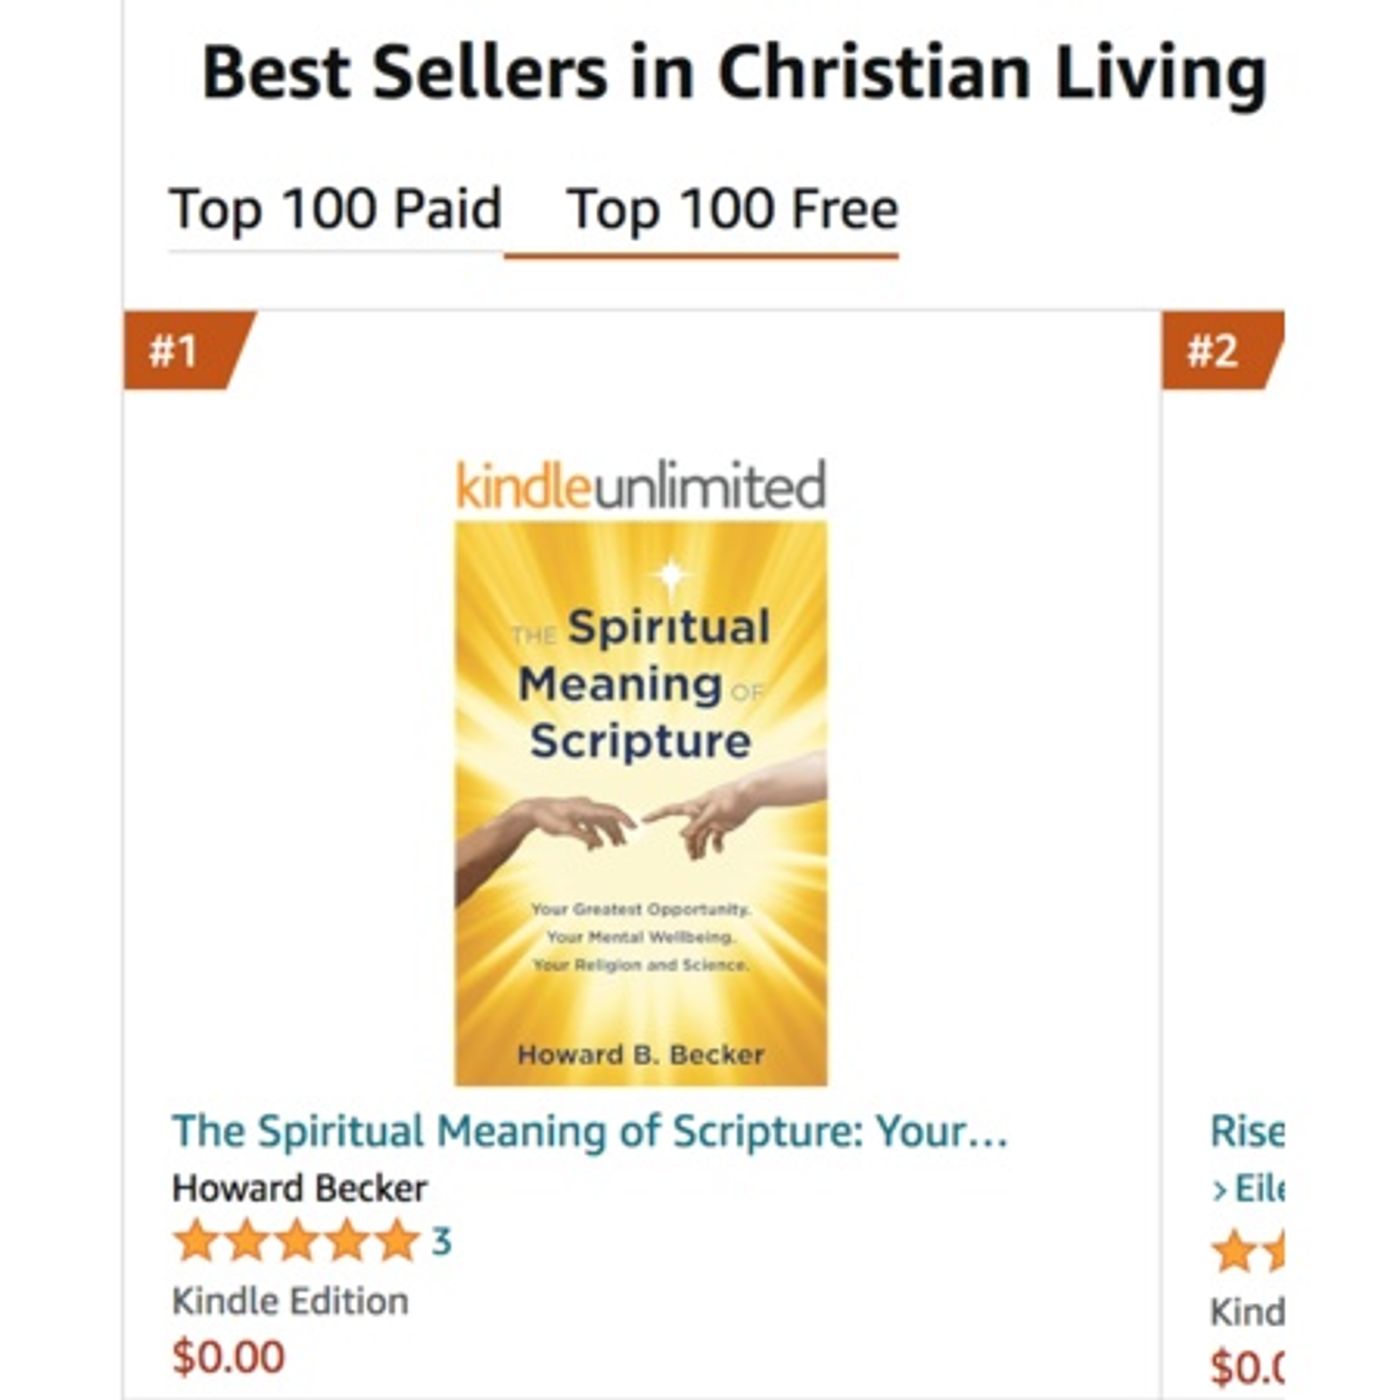Click the second book's star rating

coord(1247,1251)
